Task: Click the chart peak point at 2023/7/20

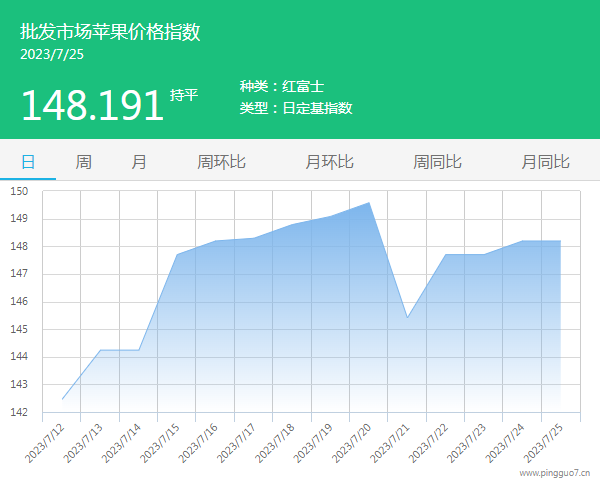Action: [x=369, y=203]
